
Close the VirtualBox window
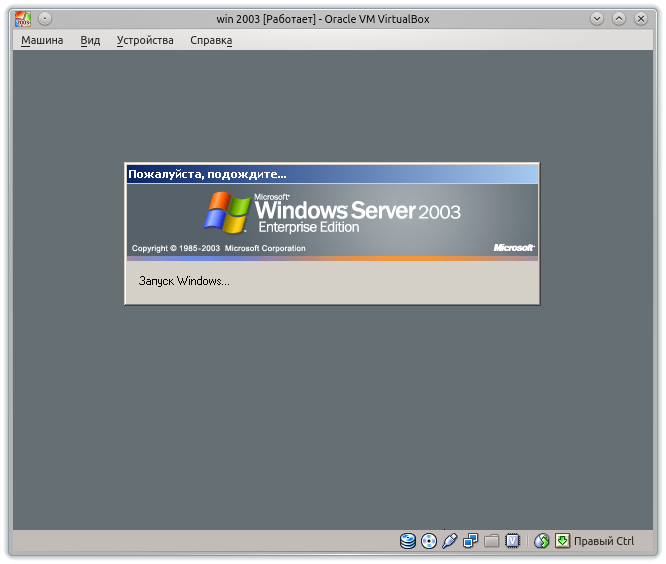coord(641,19)
